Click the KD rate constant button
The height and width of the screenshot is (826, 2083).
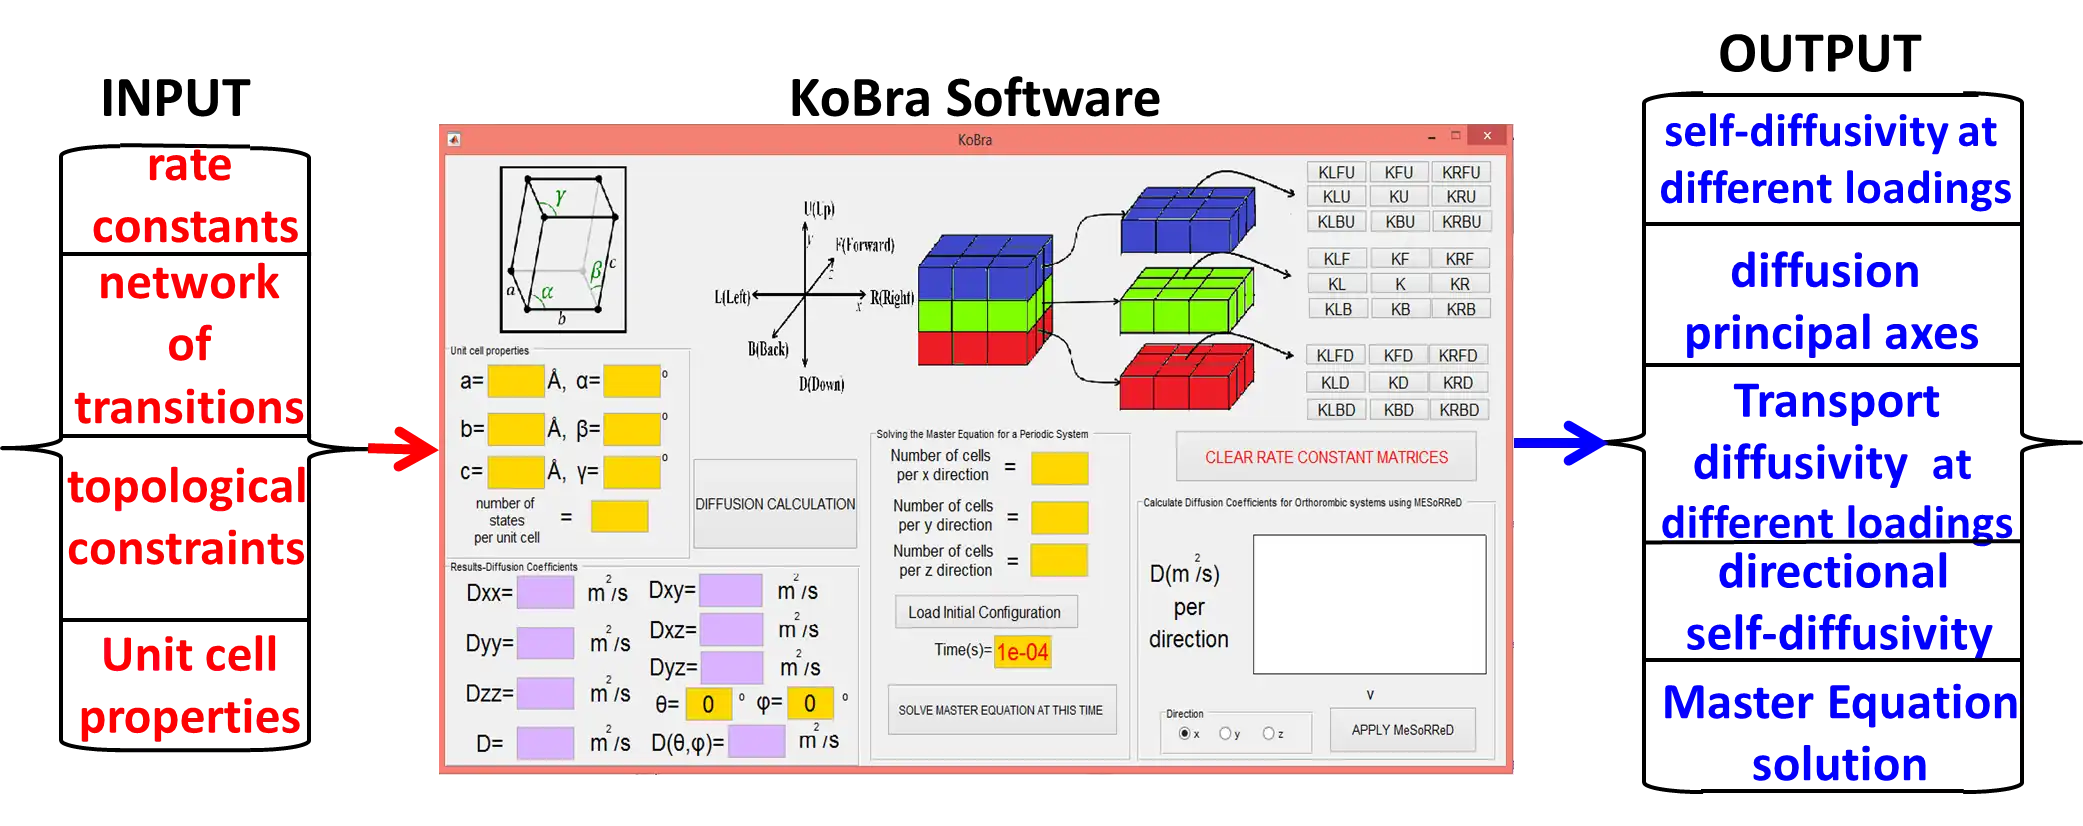(1398, 382)
